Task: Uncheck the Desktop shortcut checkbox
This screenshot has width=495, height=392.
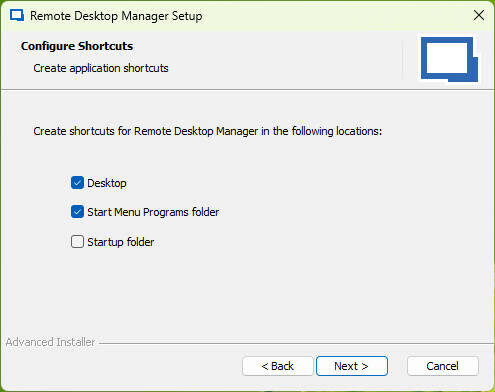Action: [77, 183]
